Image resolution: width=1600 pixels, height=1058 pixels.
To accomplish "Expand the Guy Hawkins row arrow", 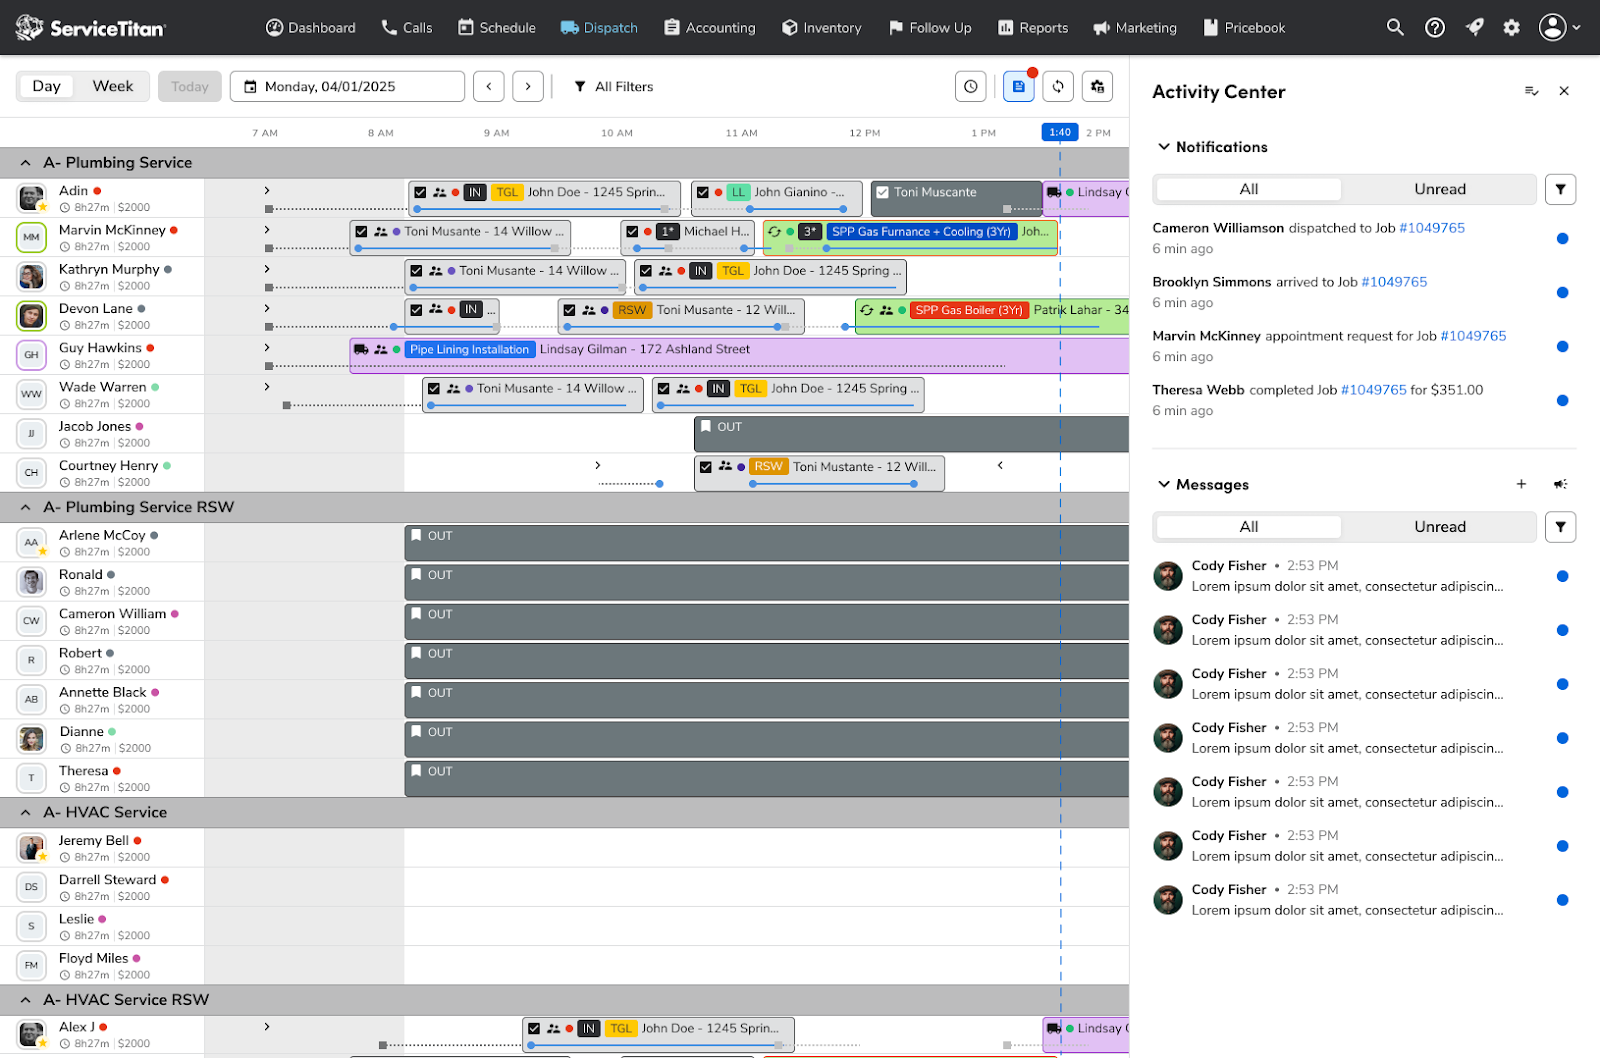I will pyautogui.click(x=267, y=347).
